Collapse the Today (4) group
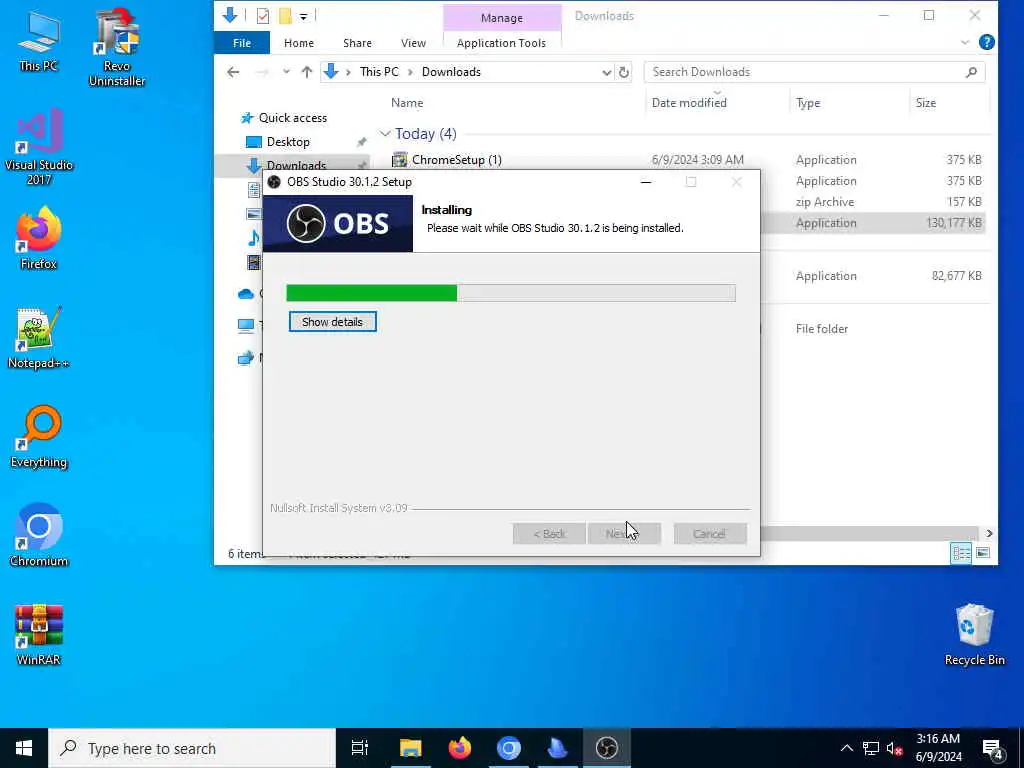Screen dimensions: 1024x768 coord(385,134)
